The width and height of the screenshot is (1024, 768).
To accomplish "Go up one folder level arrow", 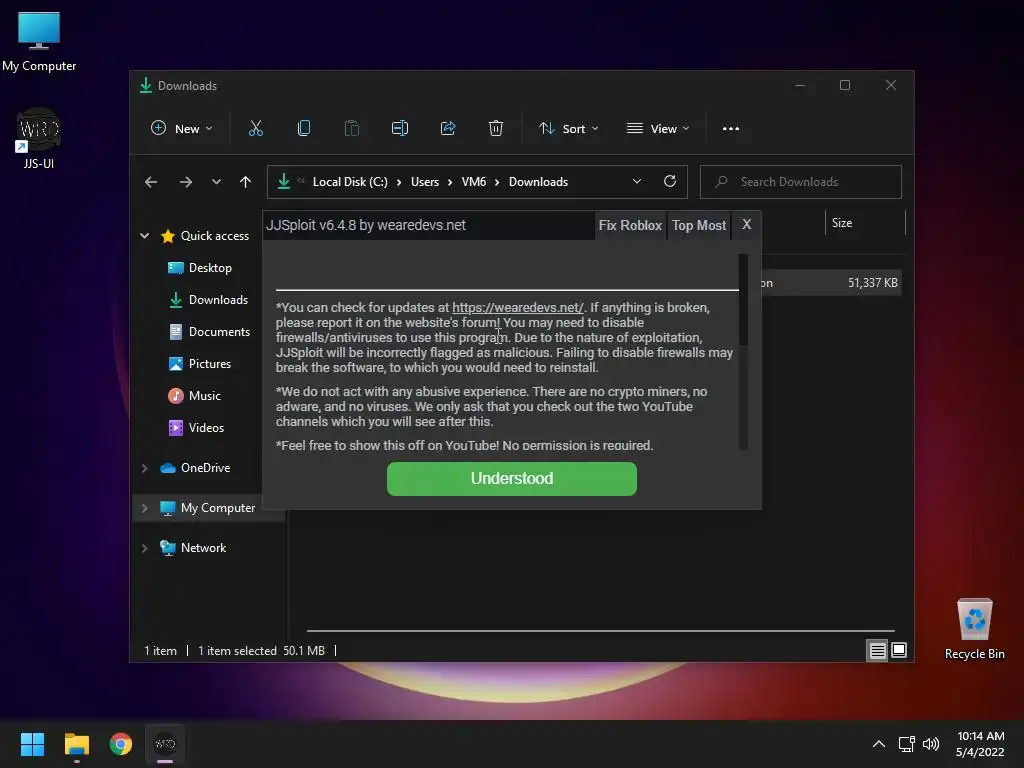I will point(245,182).
